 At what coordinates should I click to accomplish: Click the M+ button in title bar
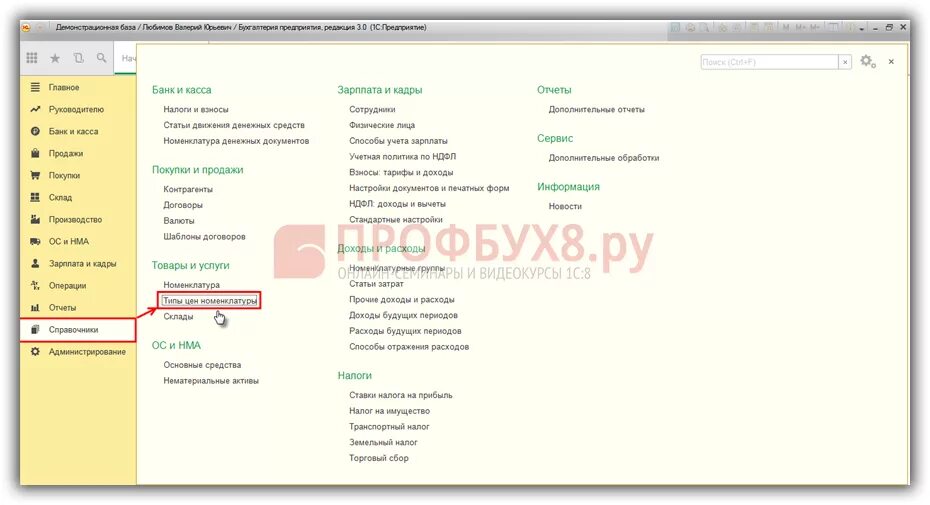pyautogui.click(x=800, y=27)
